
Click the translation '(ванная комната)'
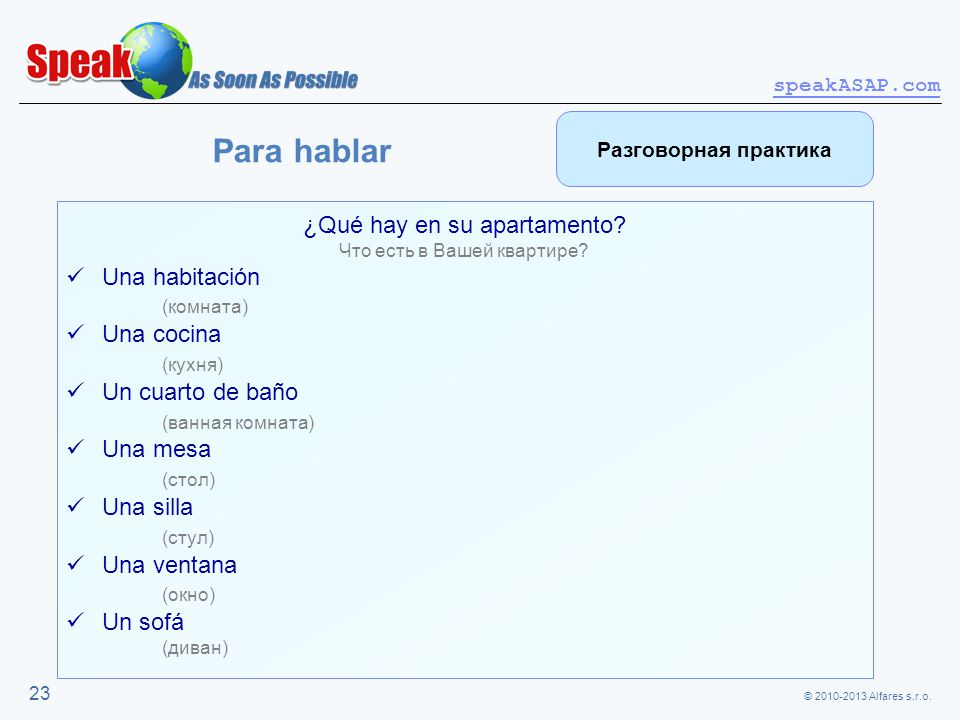[x=238, y=422]
